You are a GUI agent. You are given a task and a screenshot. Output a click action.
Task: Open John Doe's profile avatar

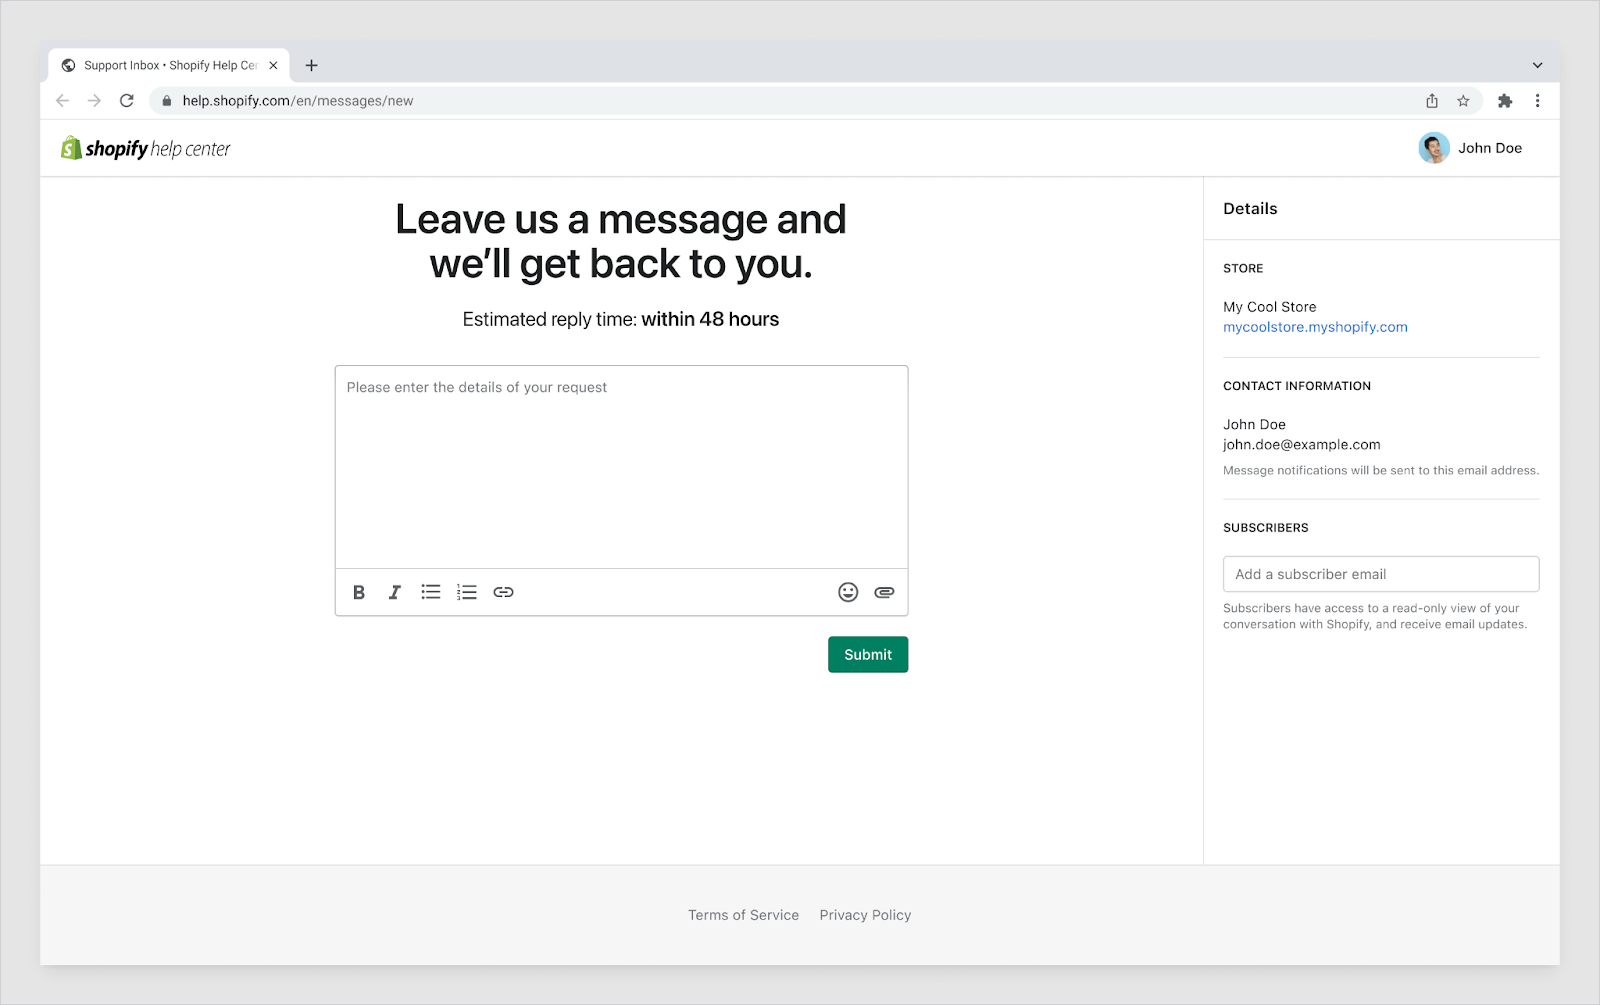click(1434, 148)
